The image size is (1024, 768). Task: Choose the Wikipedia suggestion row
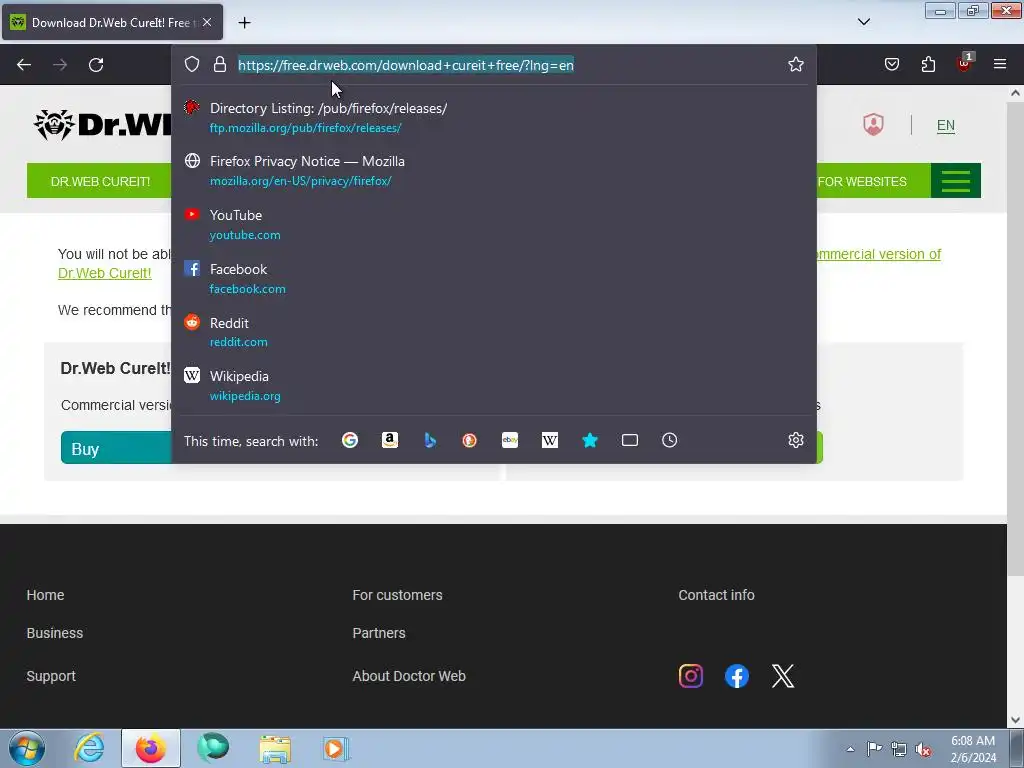point(494,385)
